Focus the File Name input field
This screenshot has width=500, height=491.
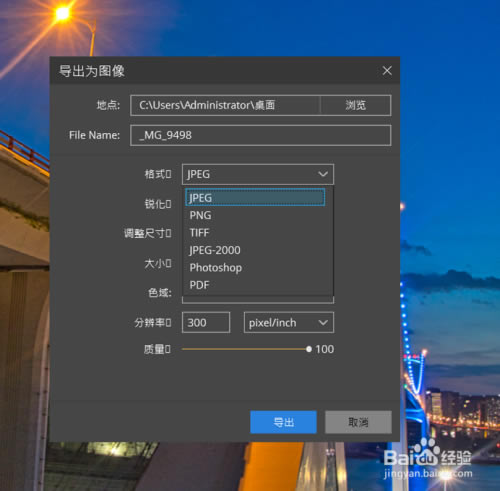tap(261, 135)
